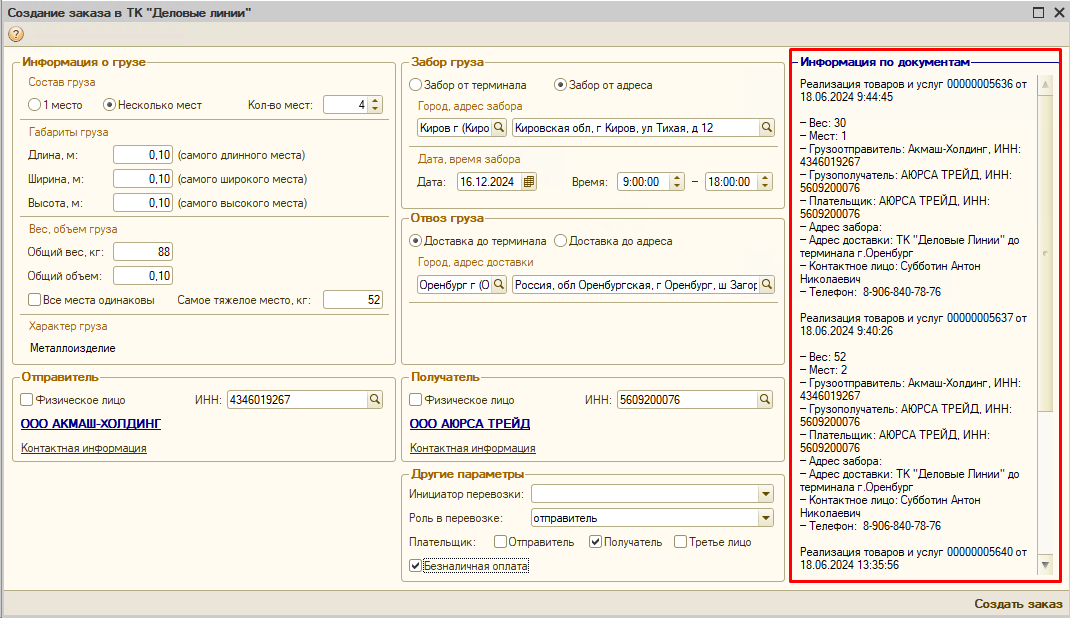Click Самое тяжелое место, кг field
Image resolution: width=1070 pixels, height=618 pixels.
tap(353, 299)
